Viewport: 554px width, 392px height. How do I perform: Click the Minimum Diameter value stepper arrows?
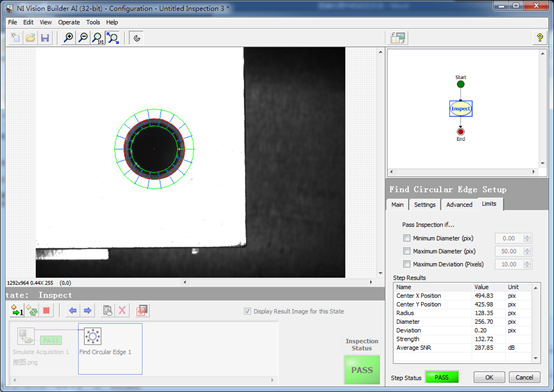pos(527,239)
